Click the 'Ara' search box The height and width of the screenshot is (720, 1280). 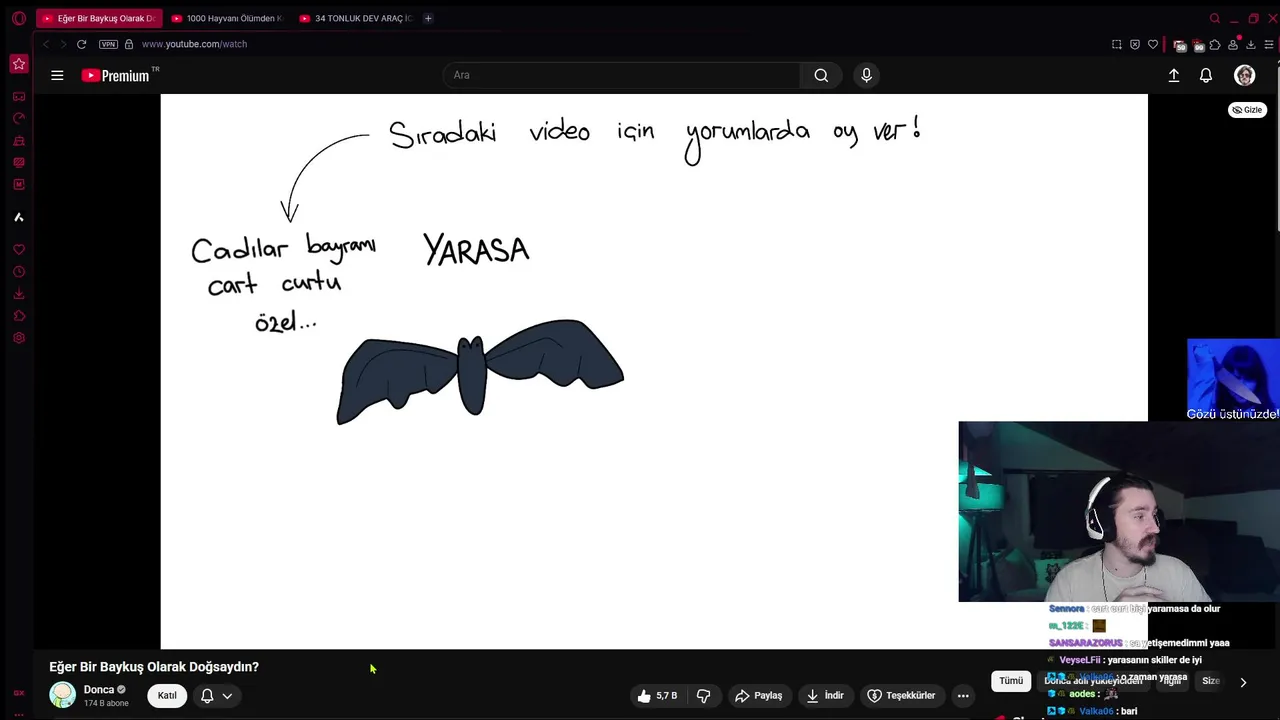621,75
